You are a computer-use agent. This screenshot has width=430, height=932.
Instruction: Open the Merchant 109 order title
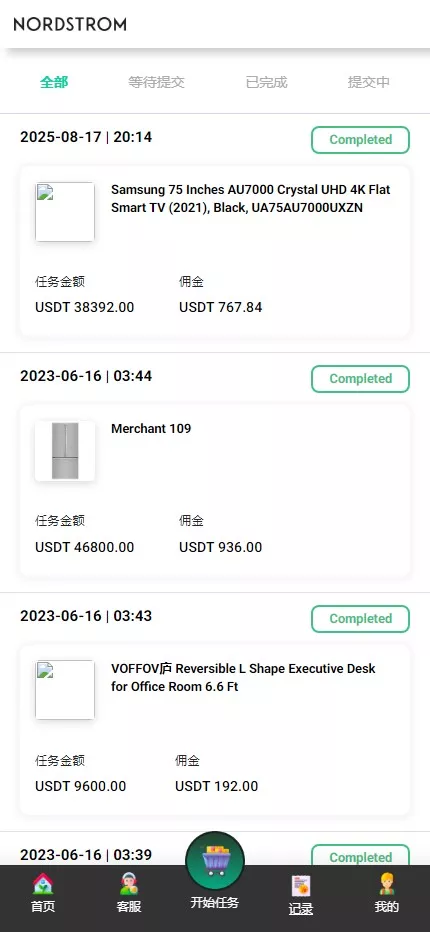pyautogui.click(x=151, y=429)
